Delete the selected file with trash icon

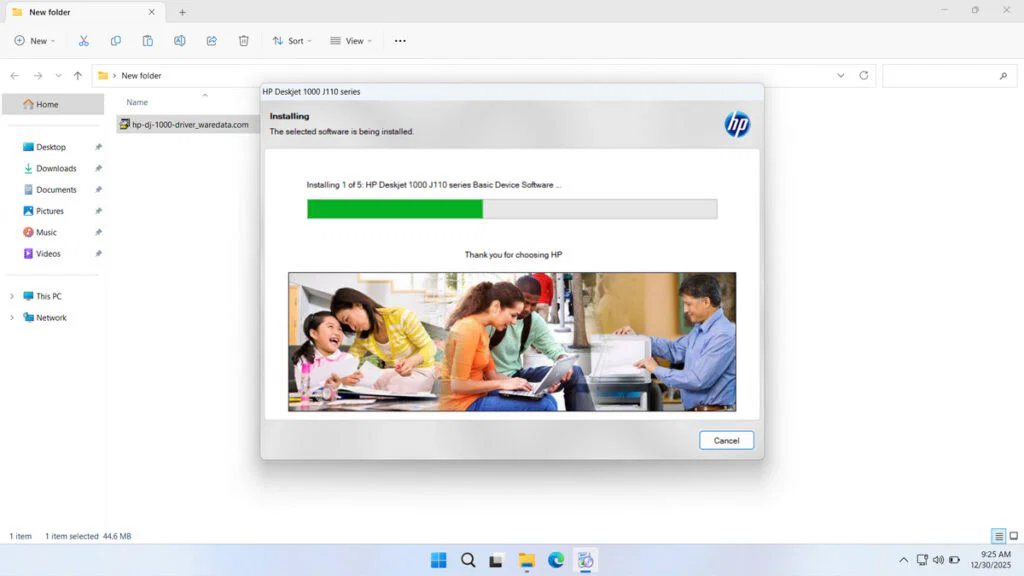click(242, 40)
